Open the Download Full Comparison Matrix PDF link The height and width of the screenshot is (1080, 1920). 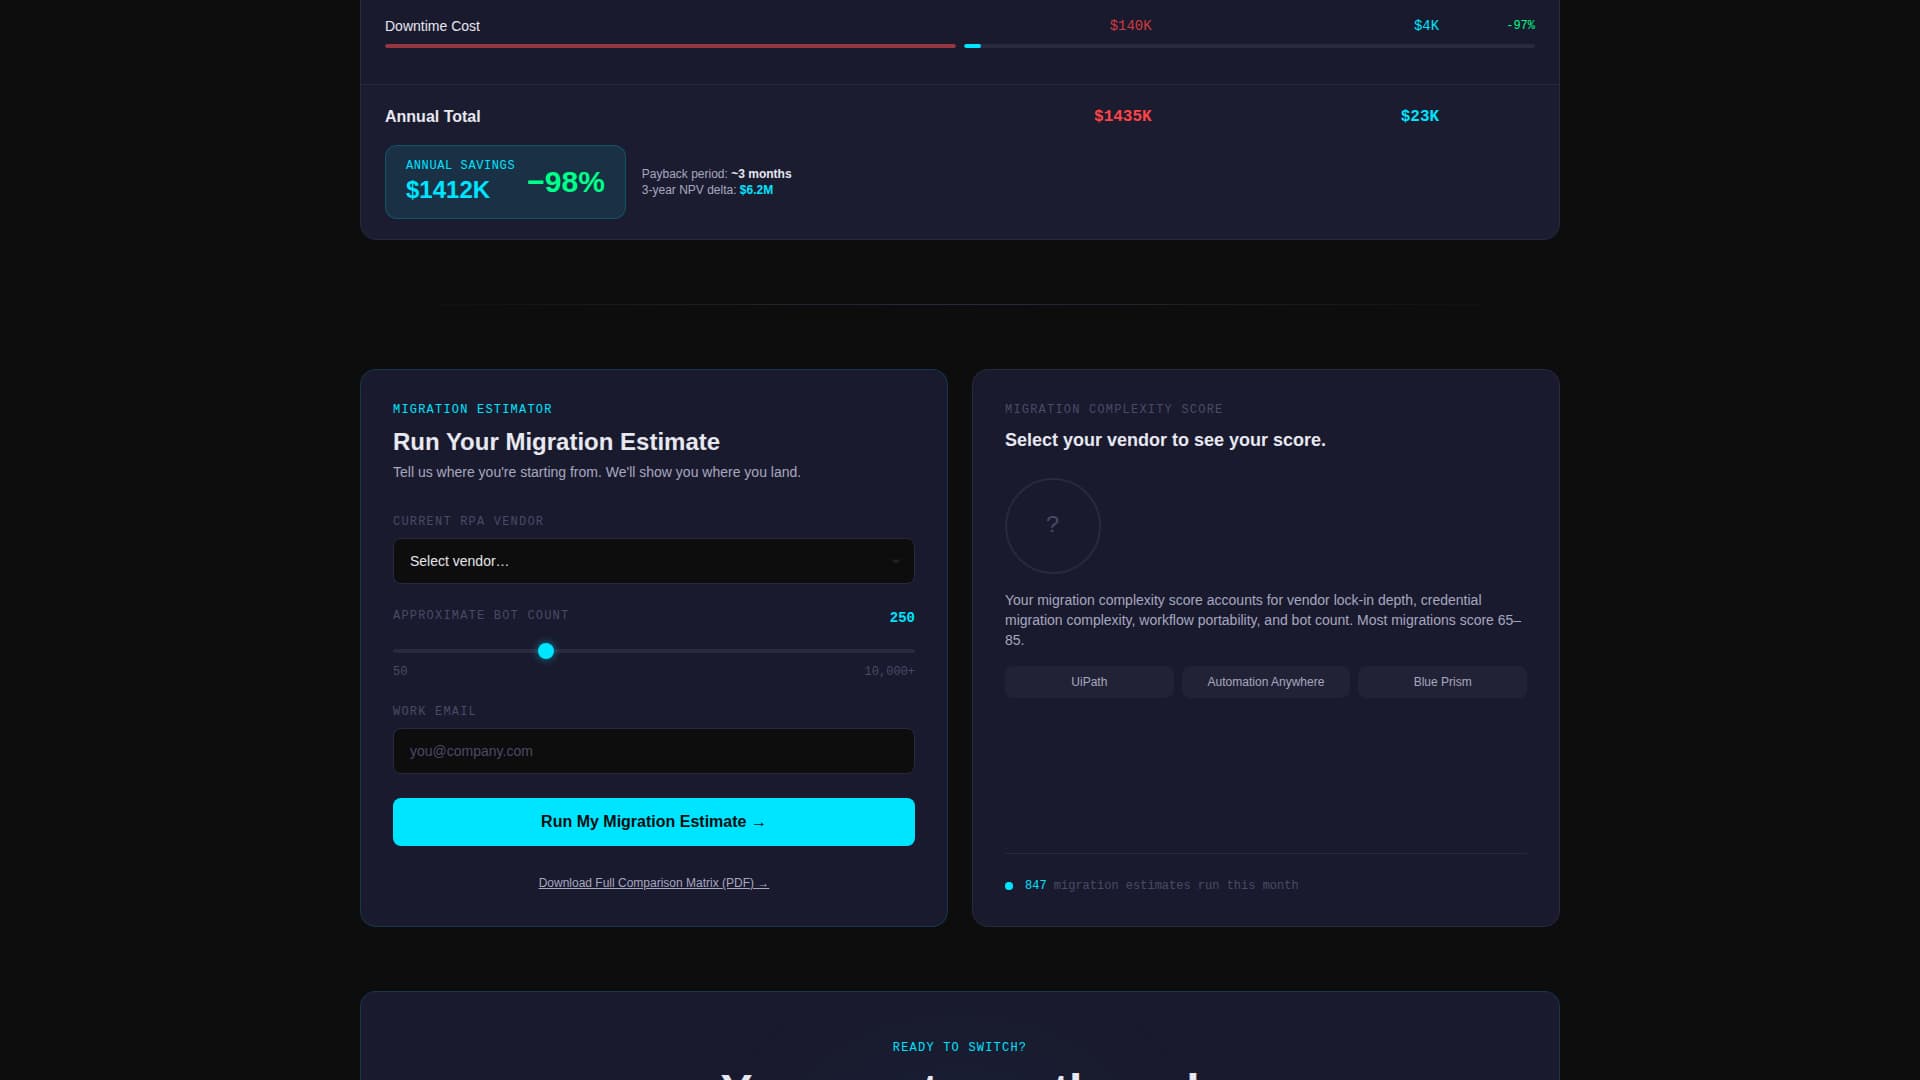click(x=653, y=882)
